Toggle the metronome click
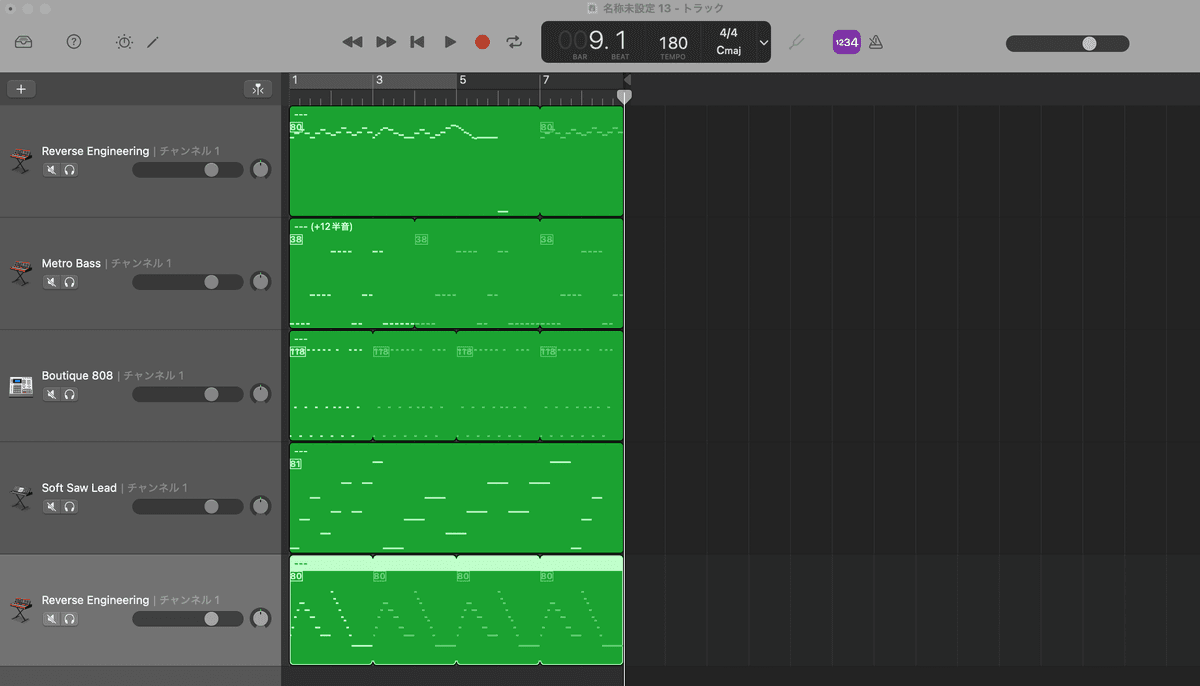This screenshot has width=1200, height=686. (876, 42)
